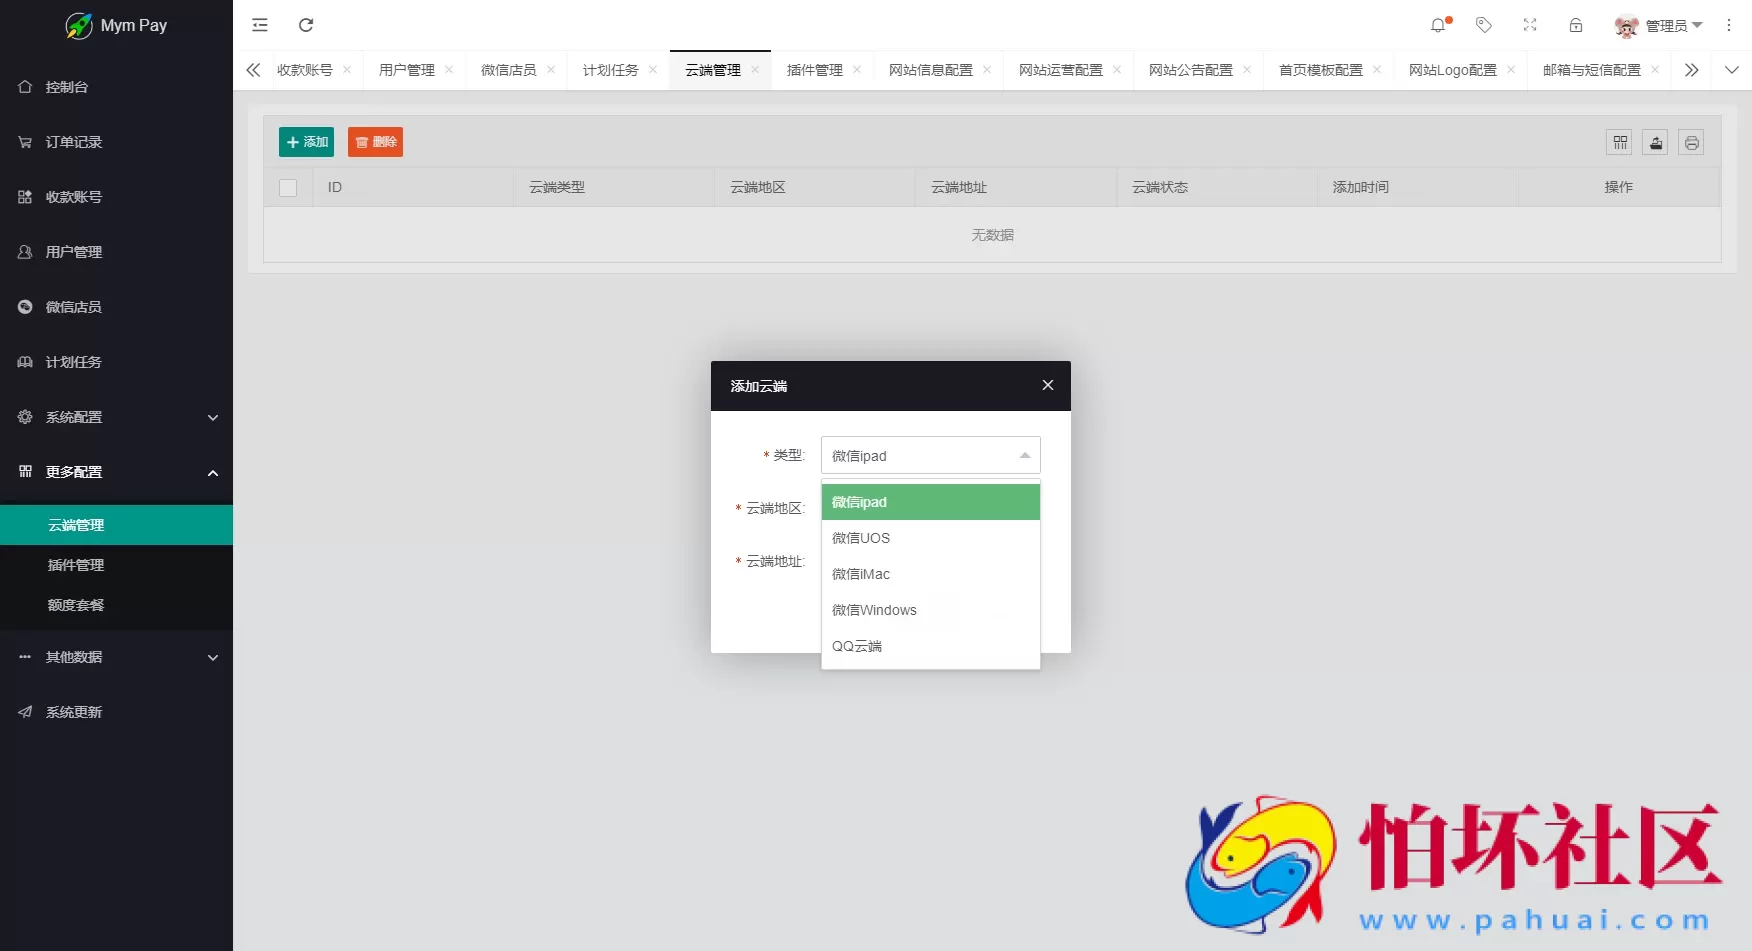Collapse the sidebar with the hamburger icon

(259, 25)
